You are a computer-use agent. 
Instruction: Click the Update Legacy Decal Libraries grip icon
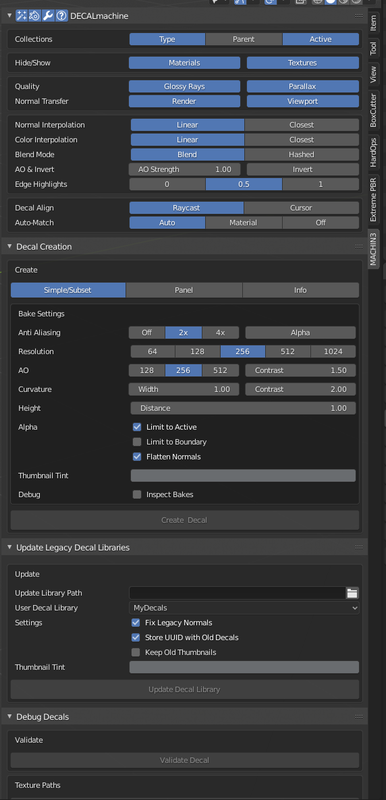coord(359,547)
